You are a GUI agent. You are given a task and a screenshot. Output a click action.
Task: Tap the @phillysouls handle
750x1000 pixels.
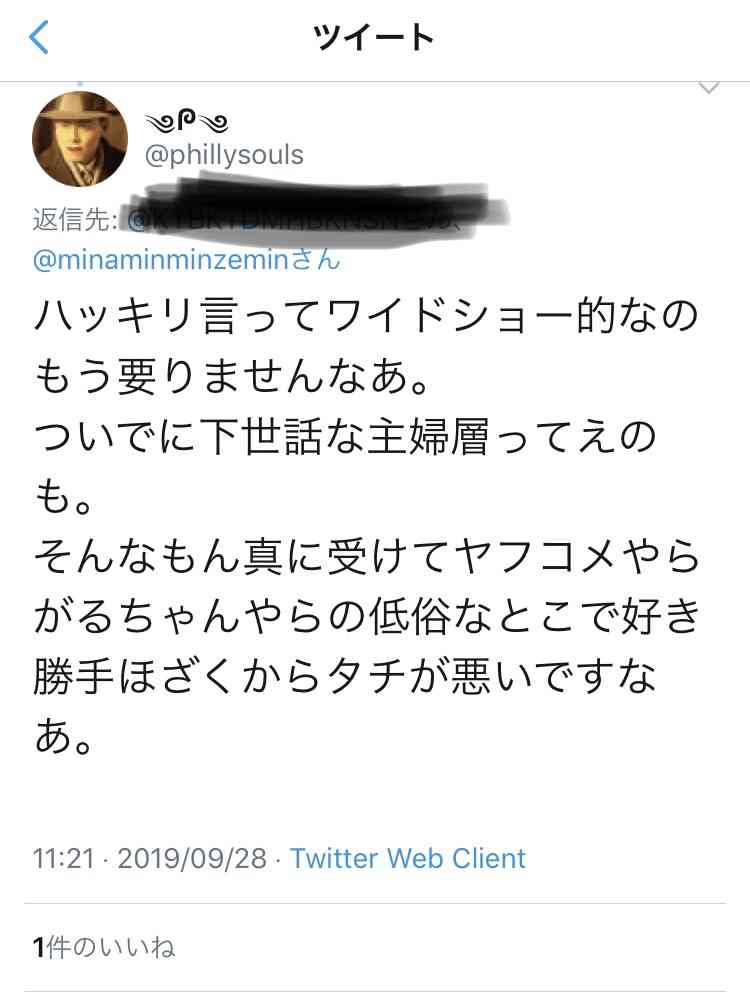[x=225, y=156]
